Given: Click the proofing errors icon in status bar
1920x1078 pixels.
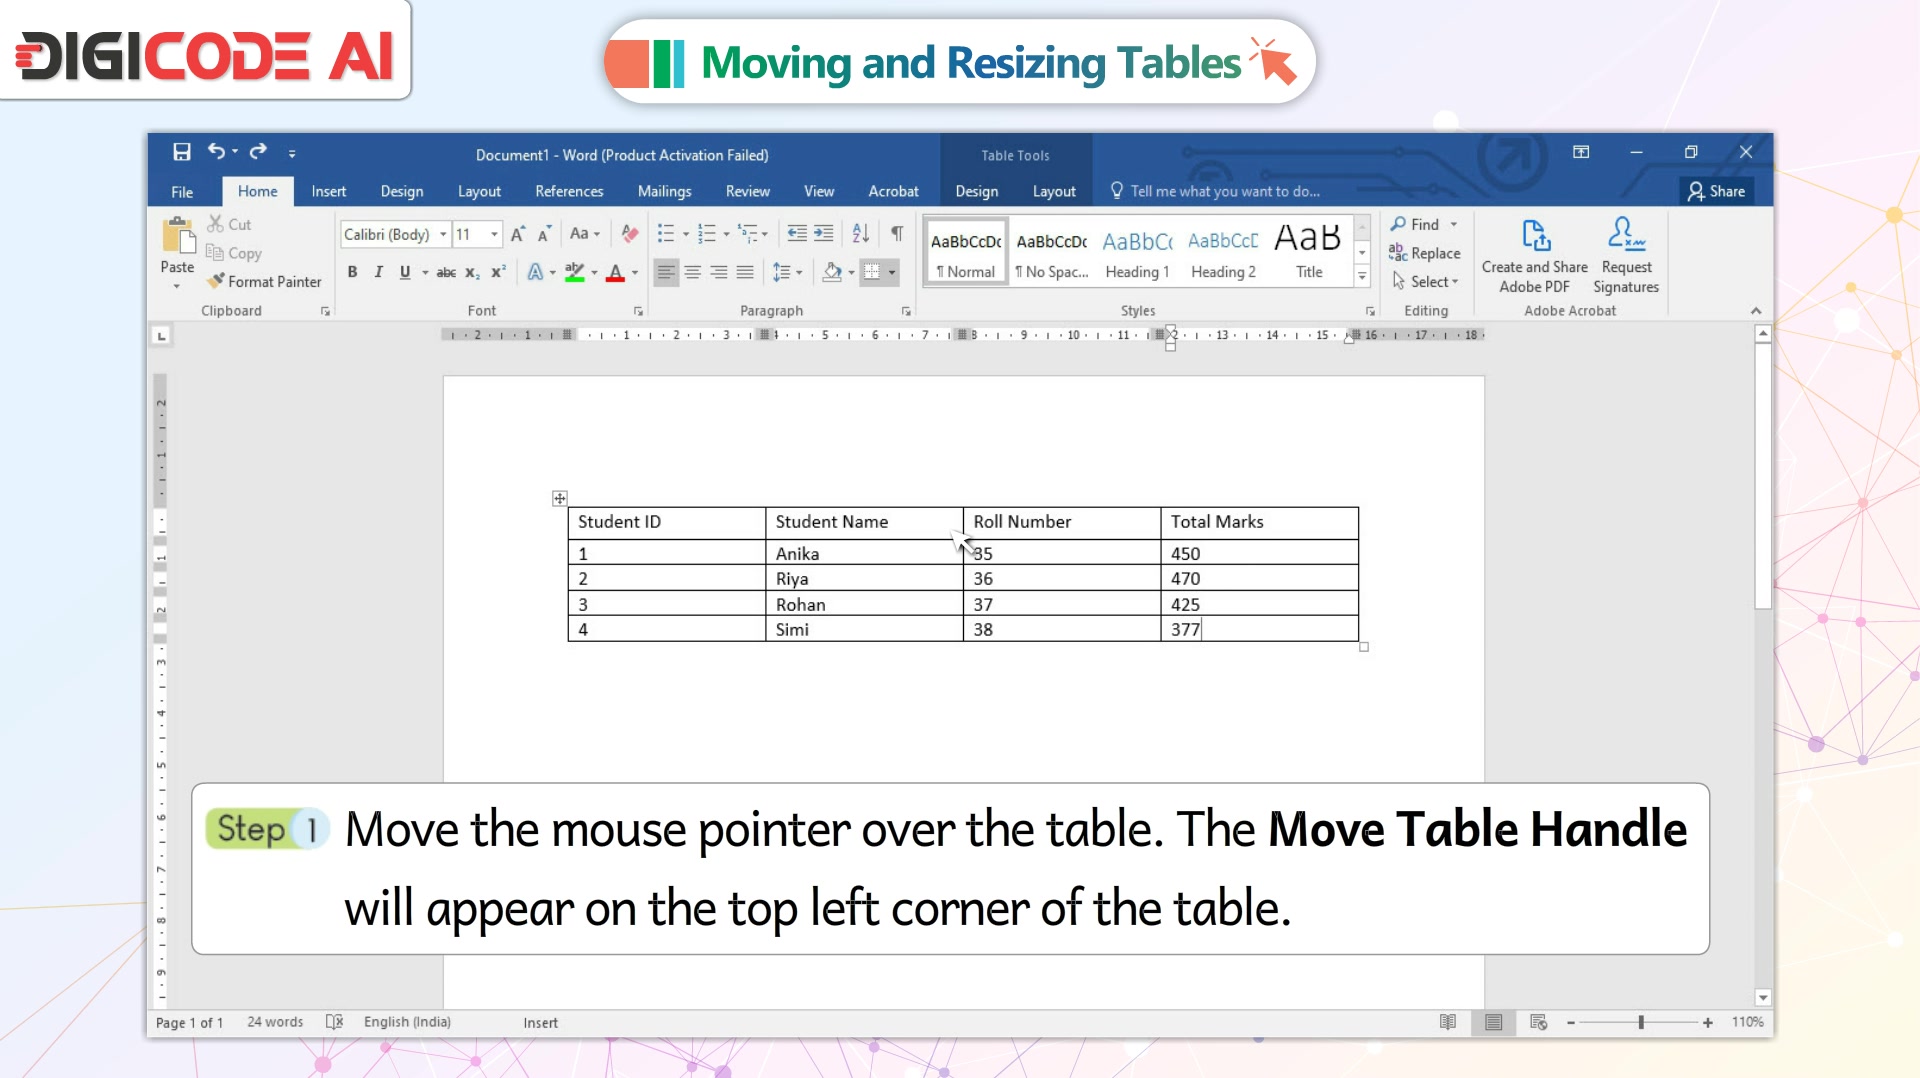Looking at the screenshot, I should (335, 1022).
